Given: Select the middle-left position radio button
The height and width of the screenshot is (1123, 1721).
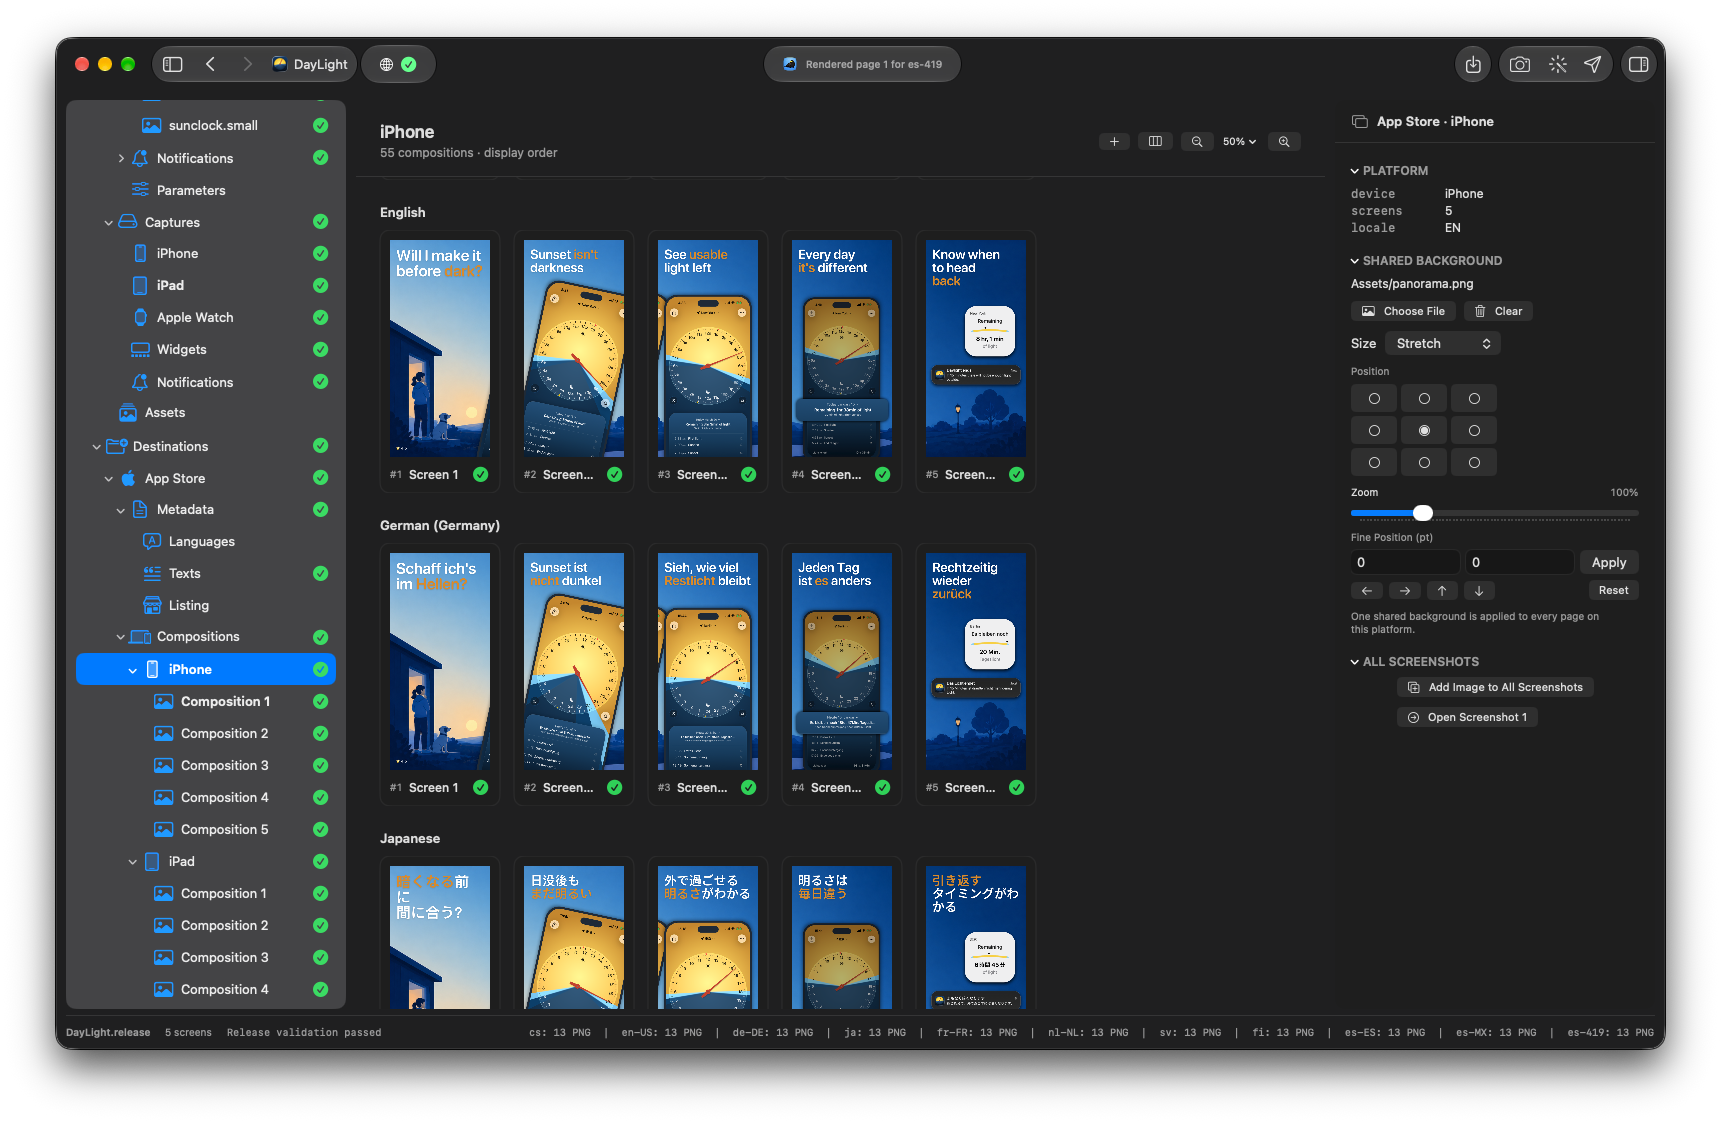Looking at the screenshot, I should click(x=1374, y=430).
